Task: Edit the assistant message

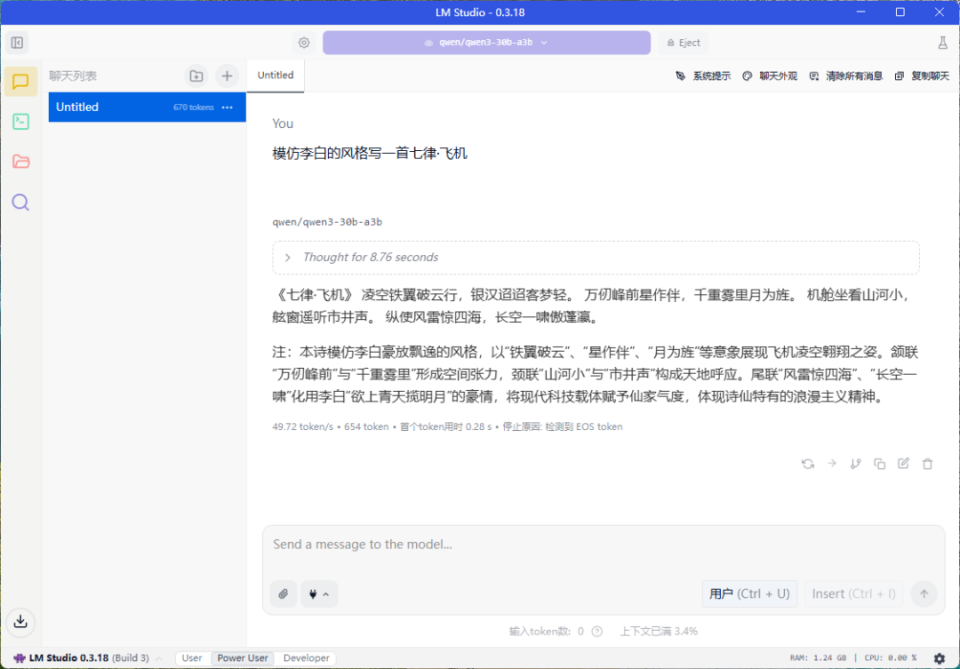Action: [x=903, y=464]
